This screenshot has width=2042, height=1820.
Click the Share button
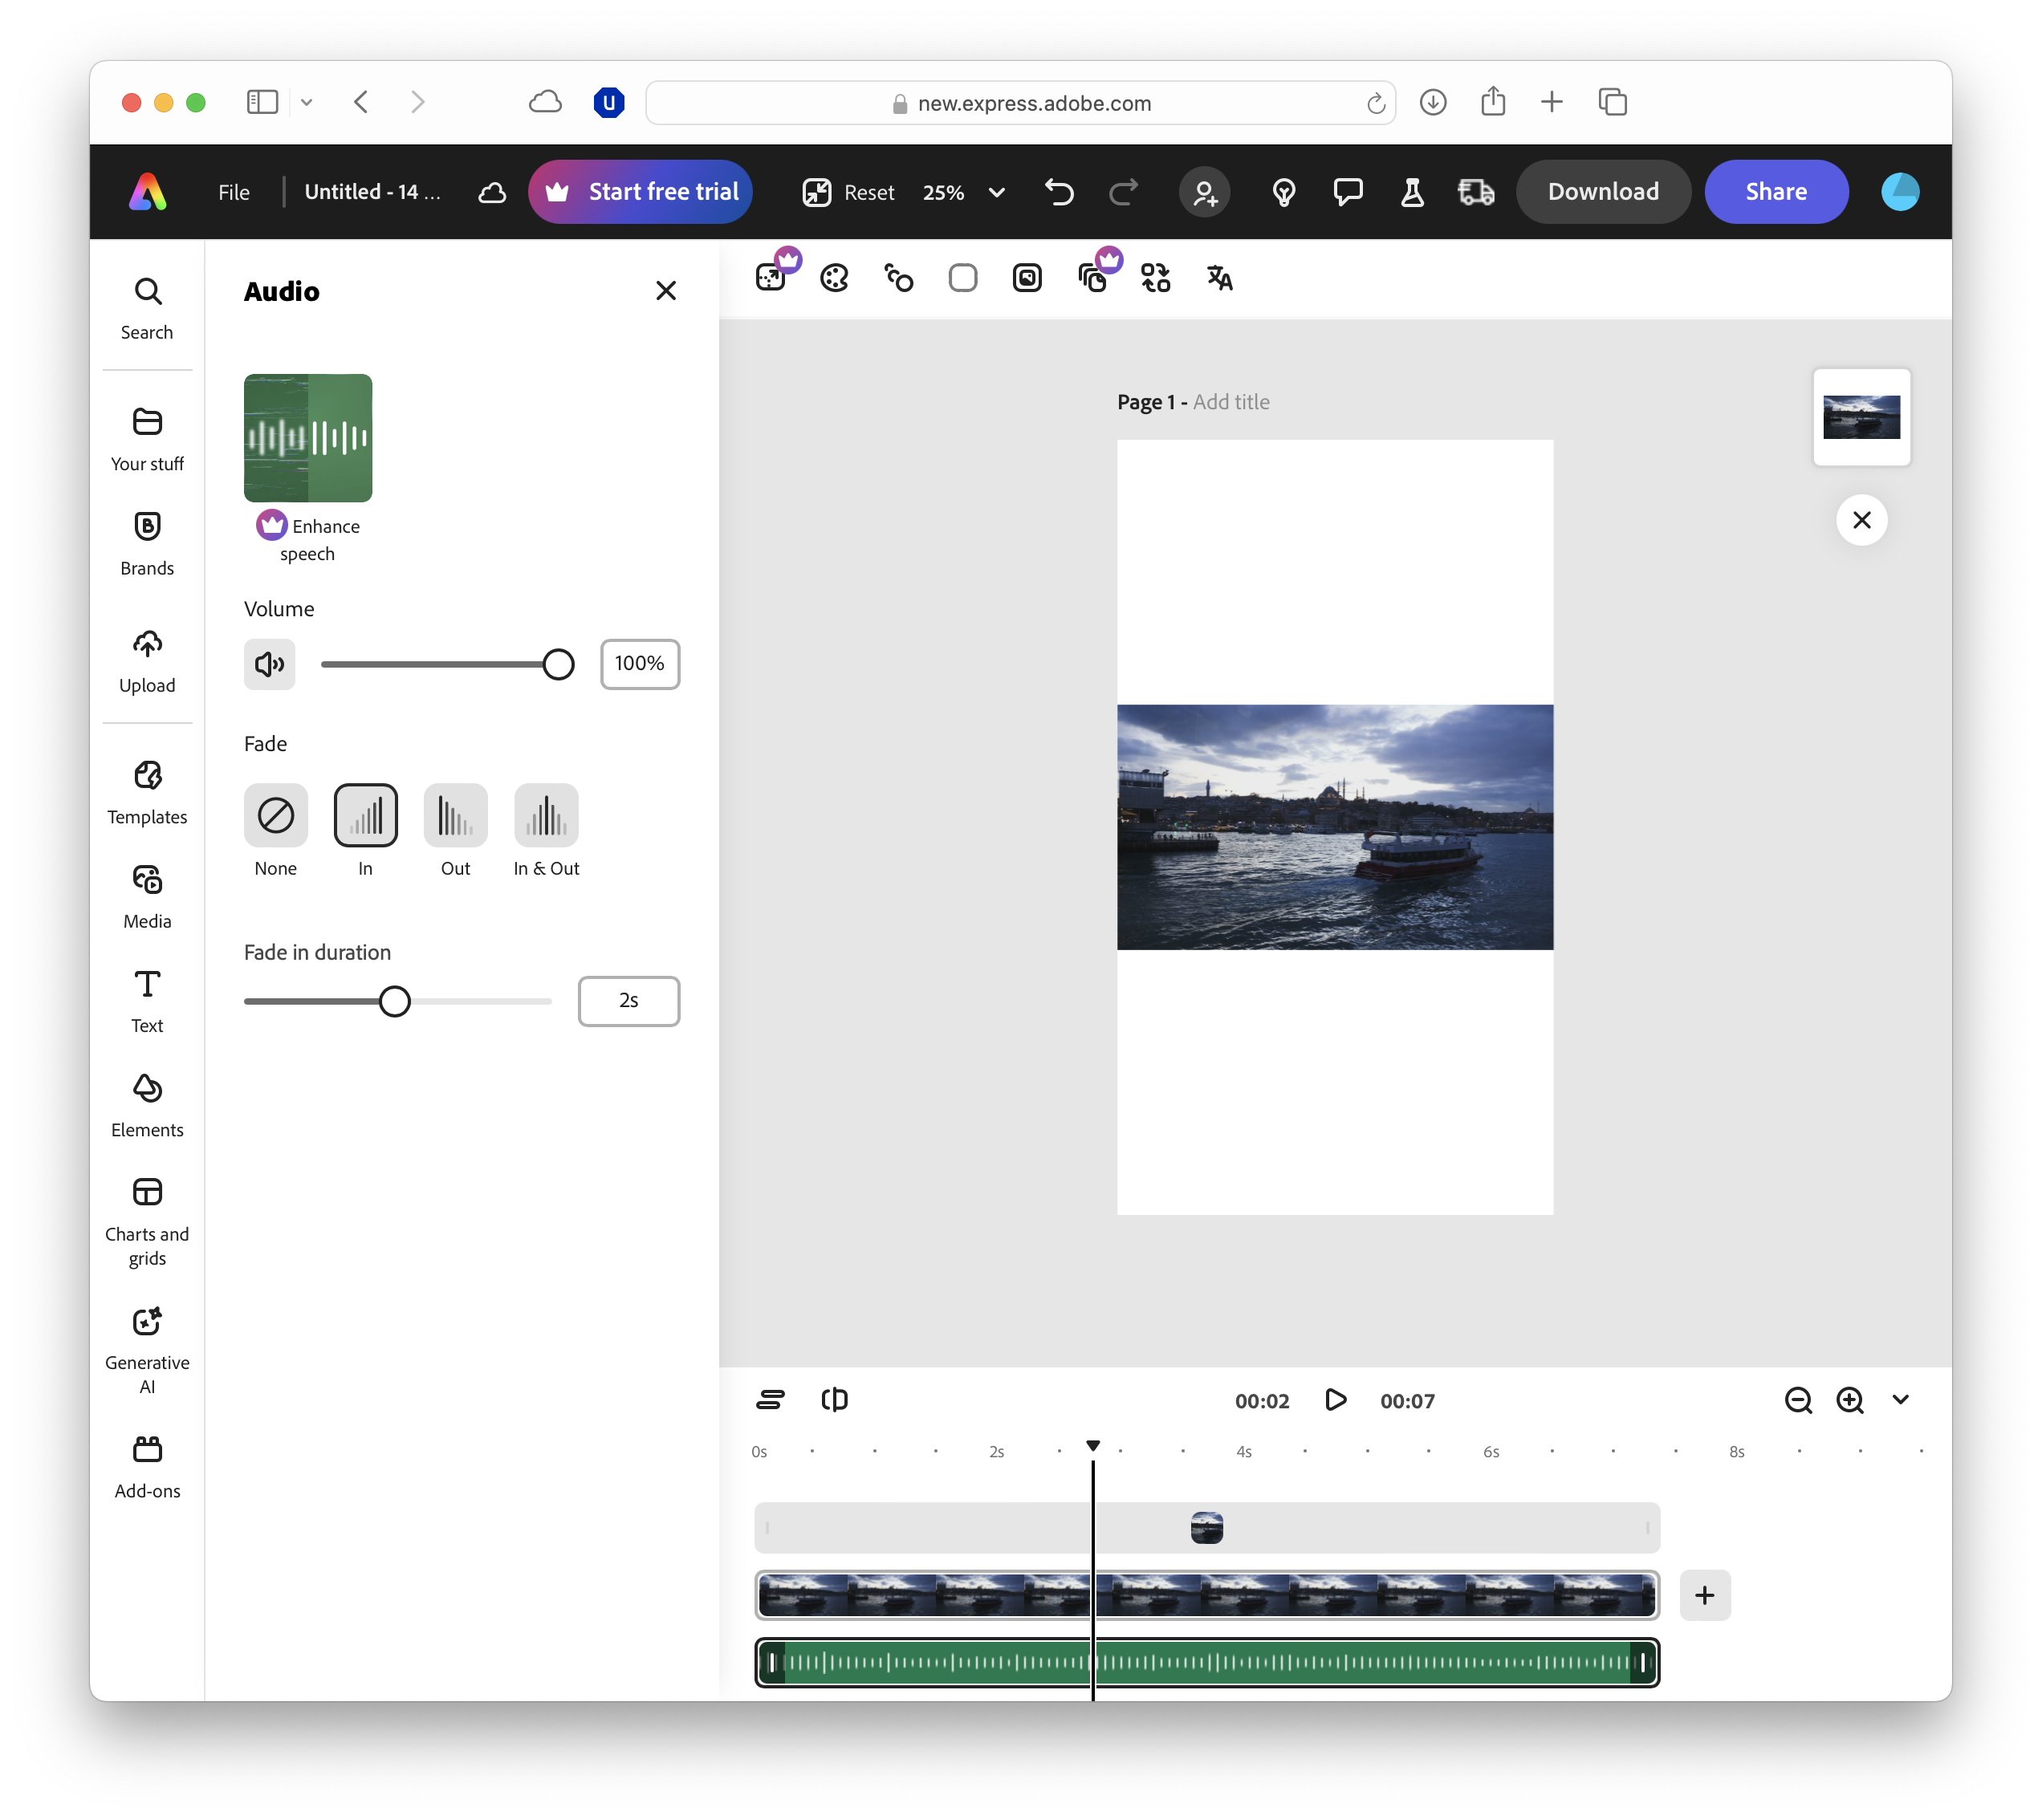[1776, 191]
